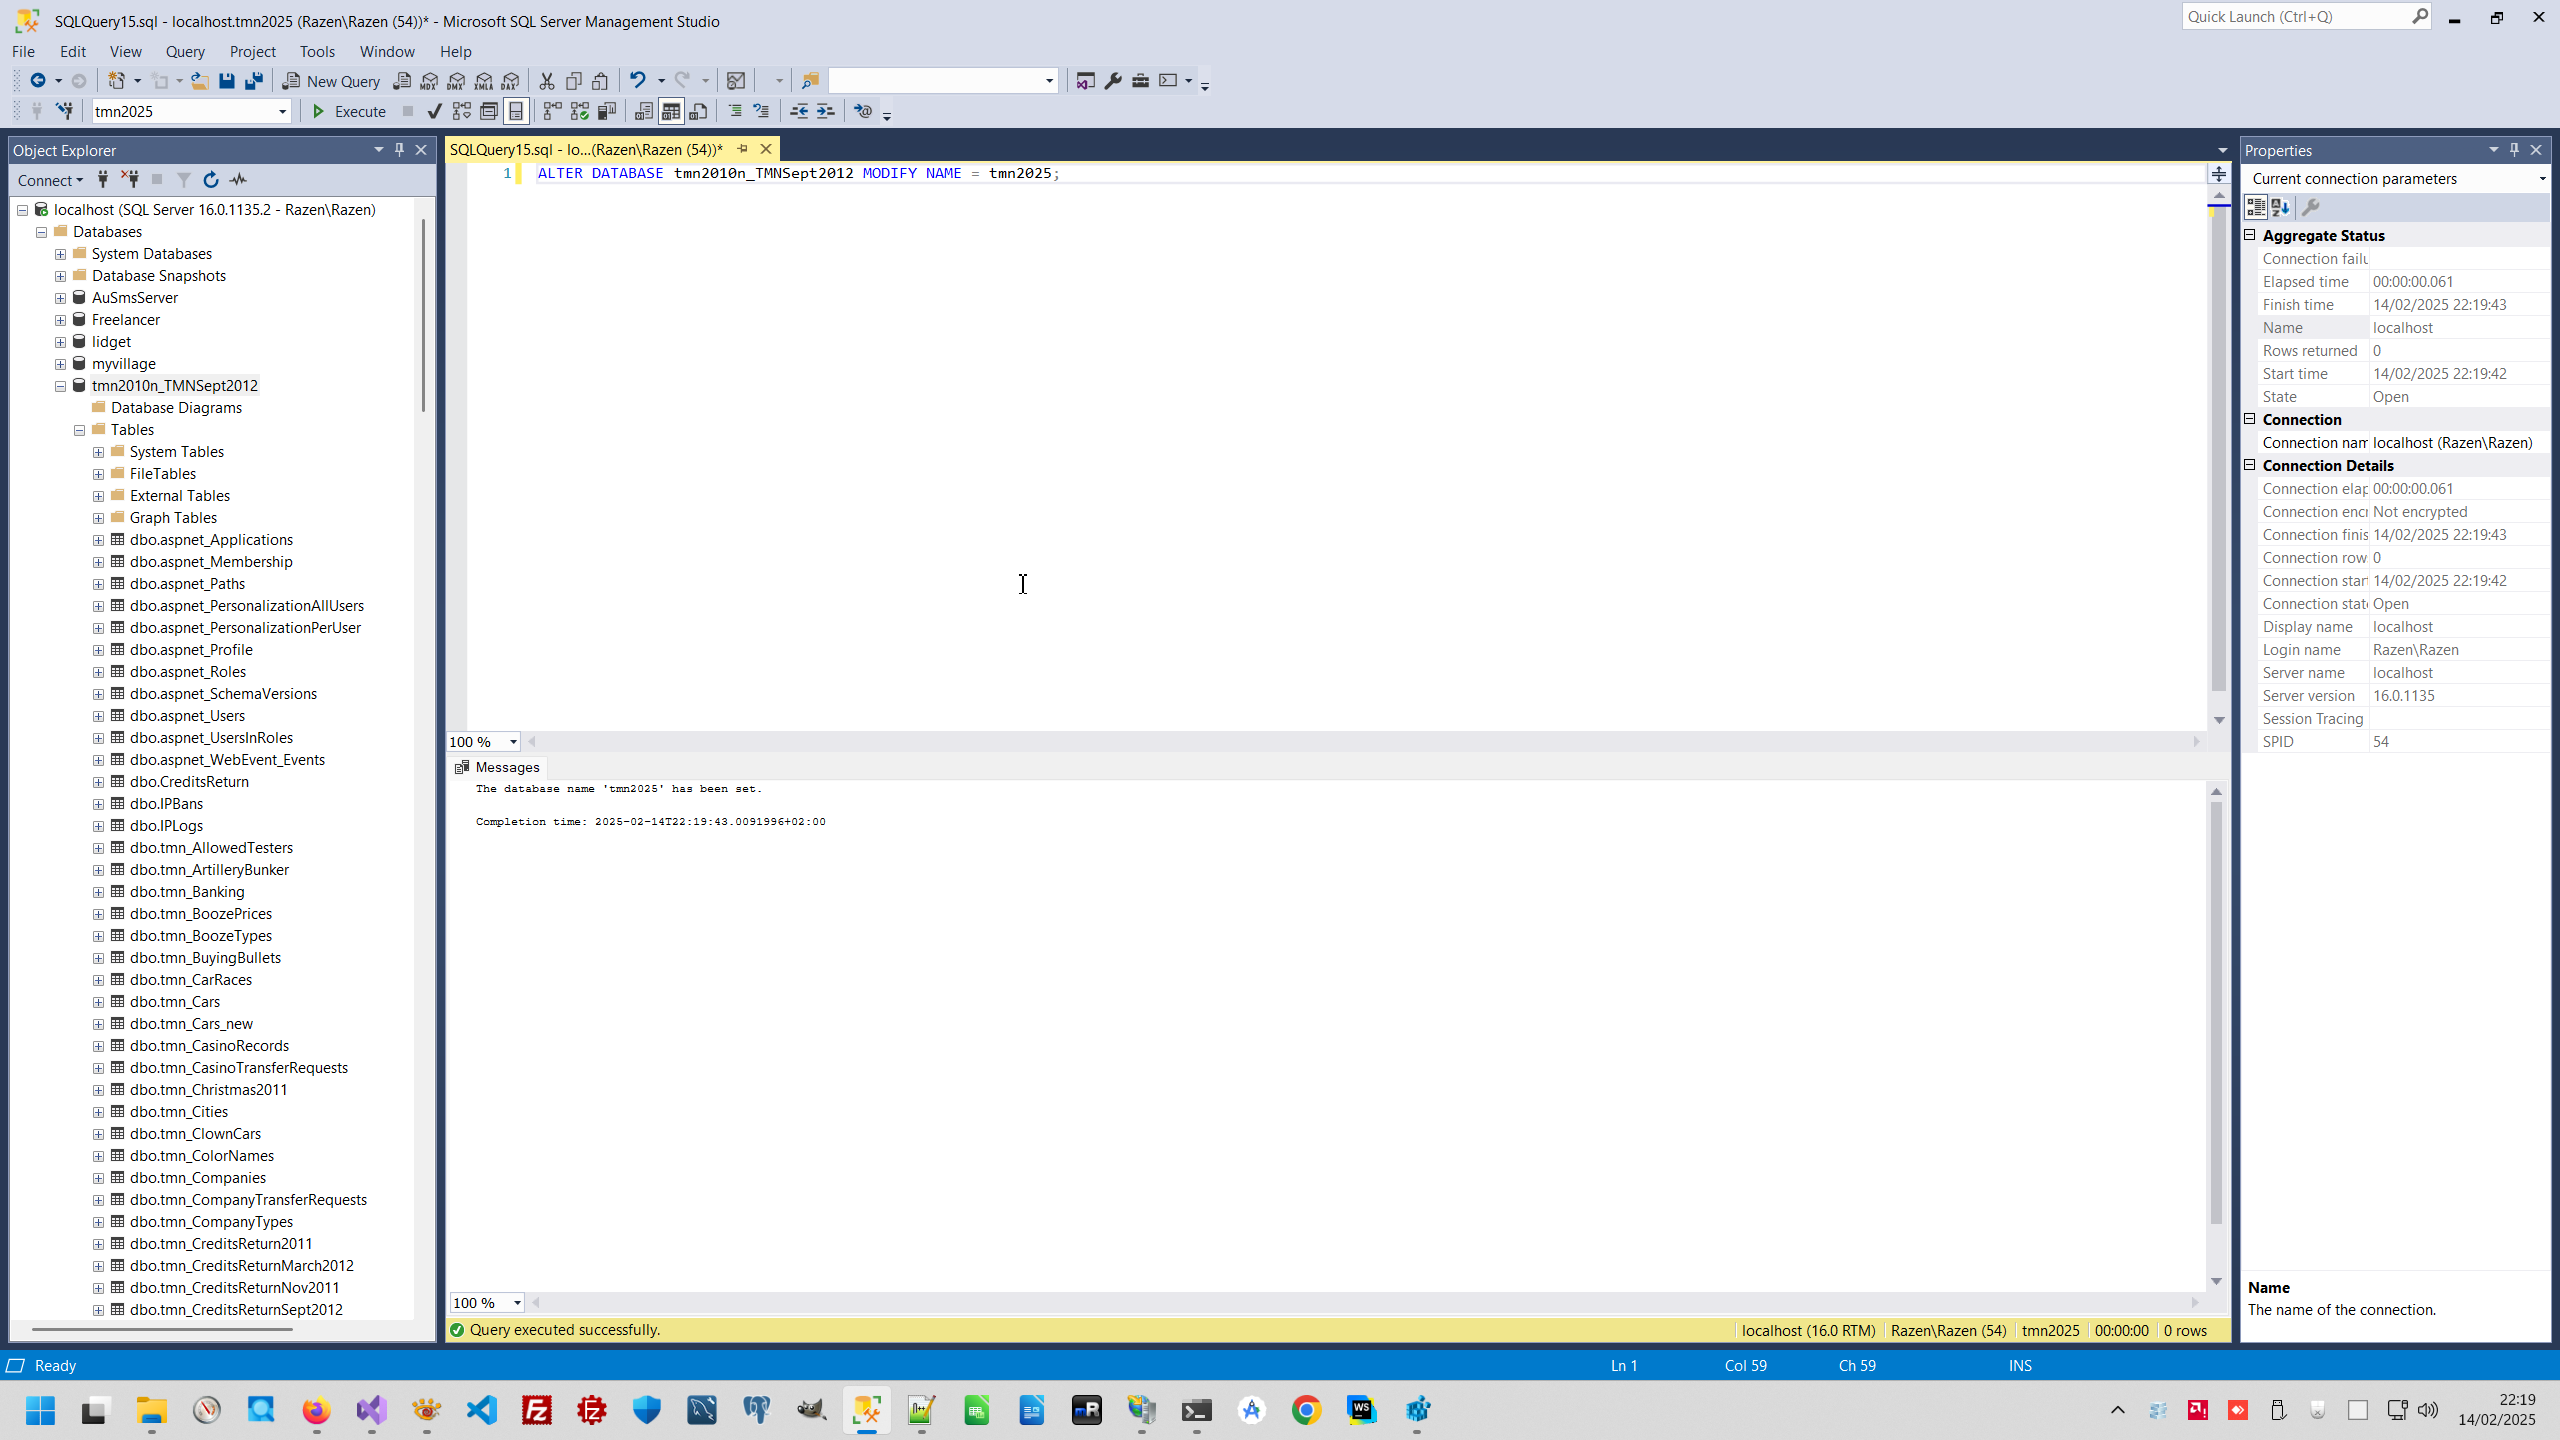Collapse the tmn2010n_TMNSept2012 database node
This screenshot has height=1440, width=2560.
point(60,386)
